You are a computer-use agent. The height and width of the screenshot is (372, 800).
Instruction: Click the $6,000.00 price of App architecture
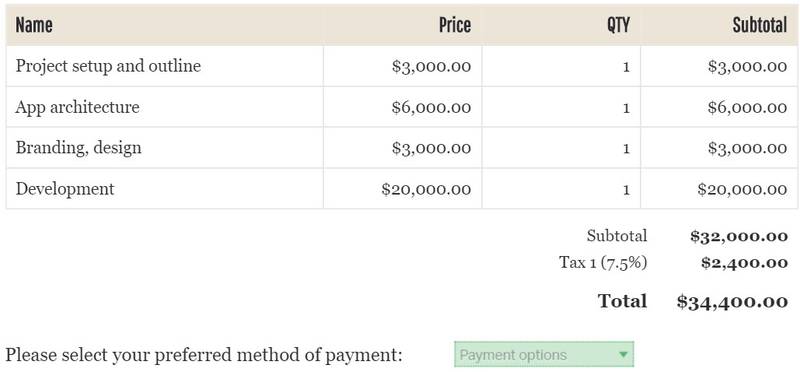[x=431, y=107]
